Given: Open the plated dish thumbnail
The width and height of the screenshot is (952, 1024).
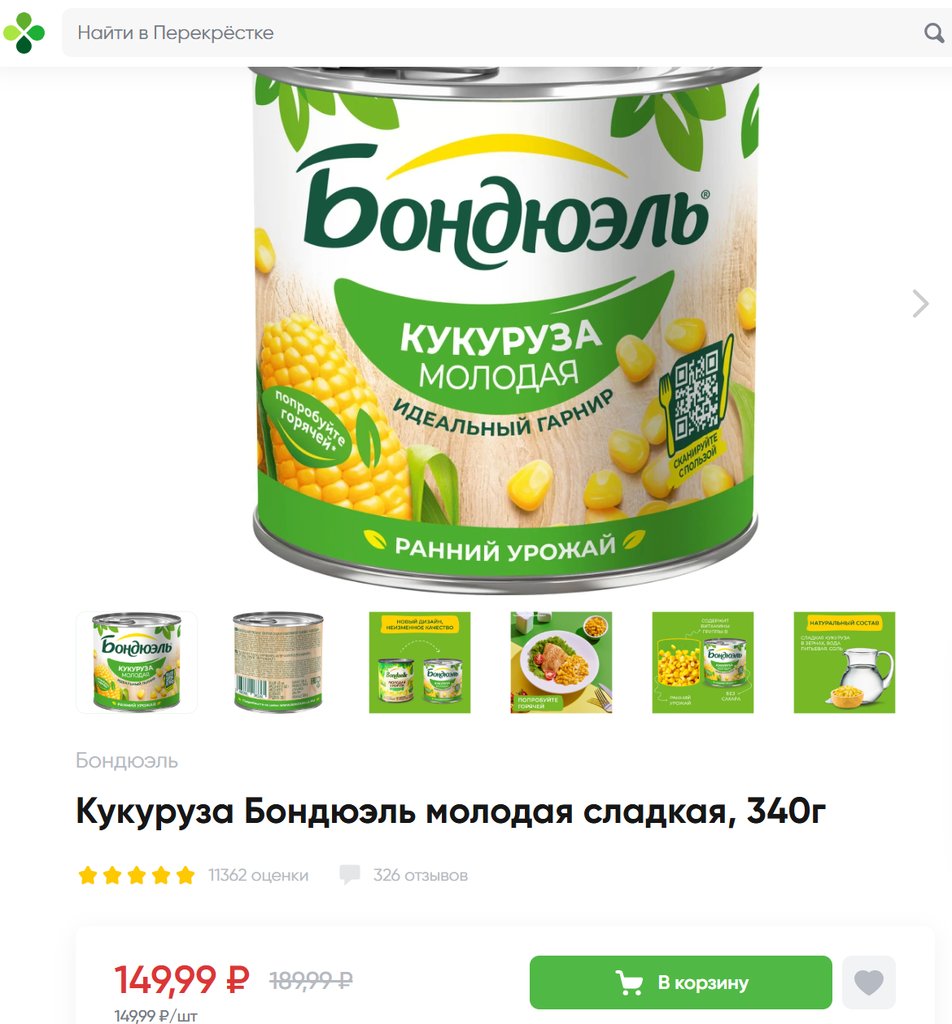Looking at the screenshot, I should [562, 662].
